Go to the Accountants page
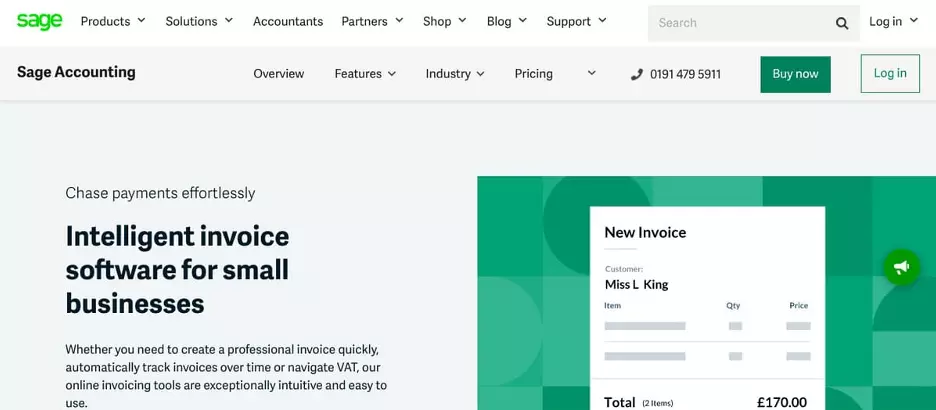936x410 pixels. point(288,21)
